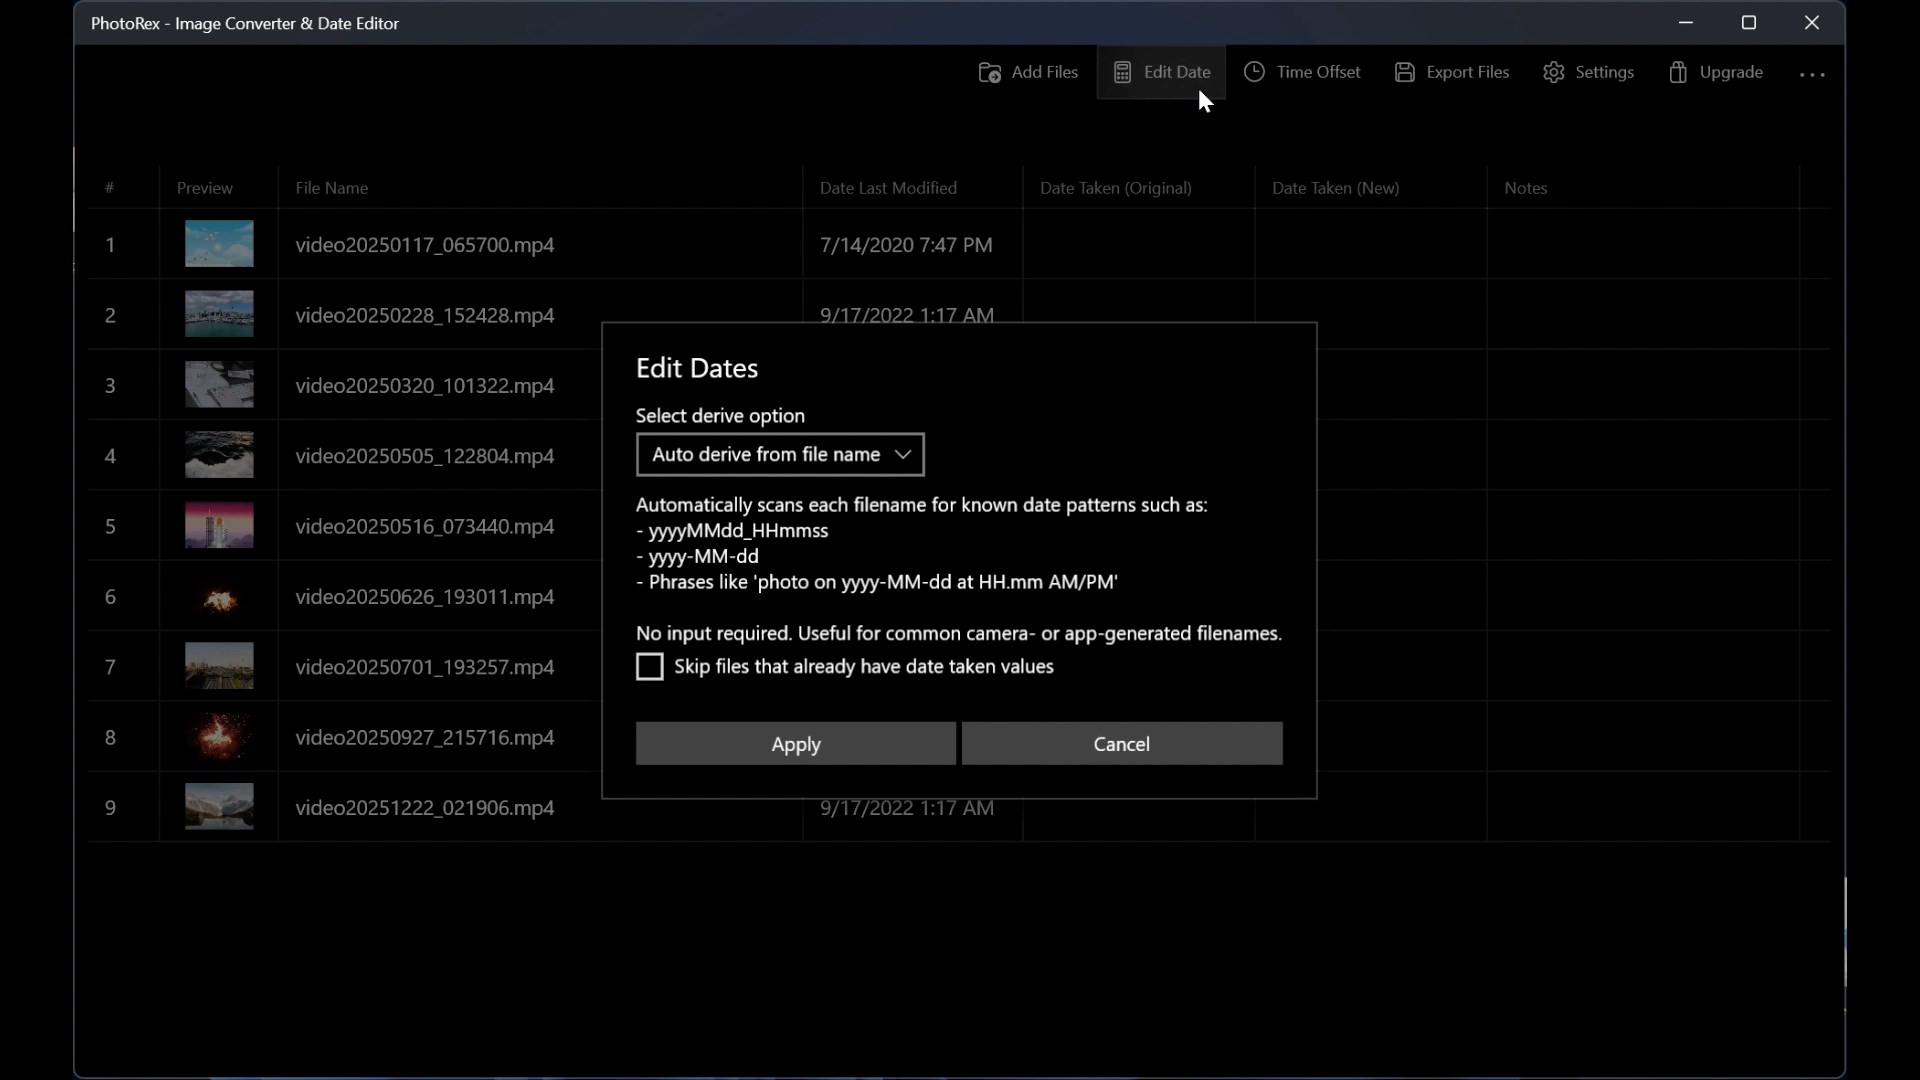Click the Edit Date calendar icon
Image resolution: width=1920 pixels, height=1080 pixels.
point(1122,73)
